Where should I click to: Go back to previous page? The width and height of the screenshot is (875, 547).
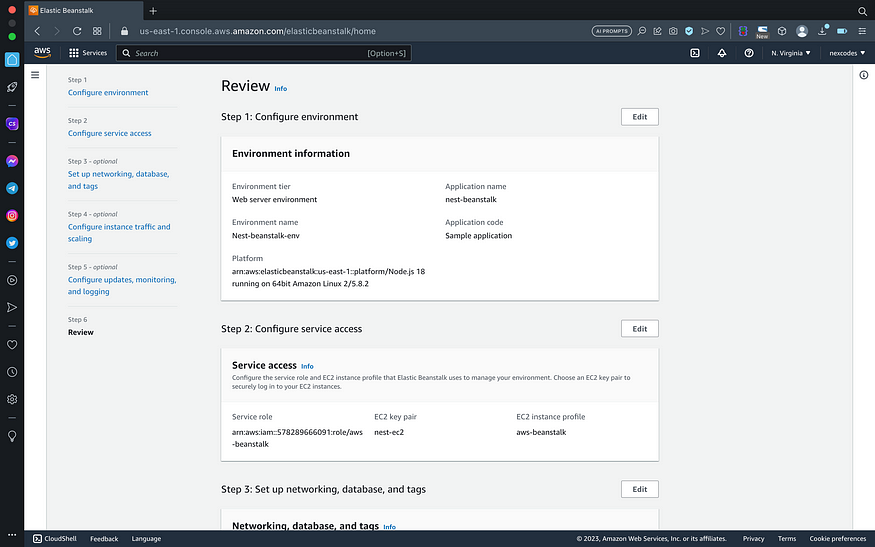[x=37, y=31]
